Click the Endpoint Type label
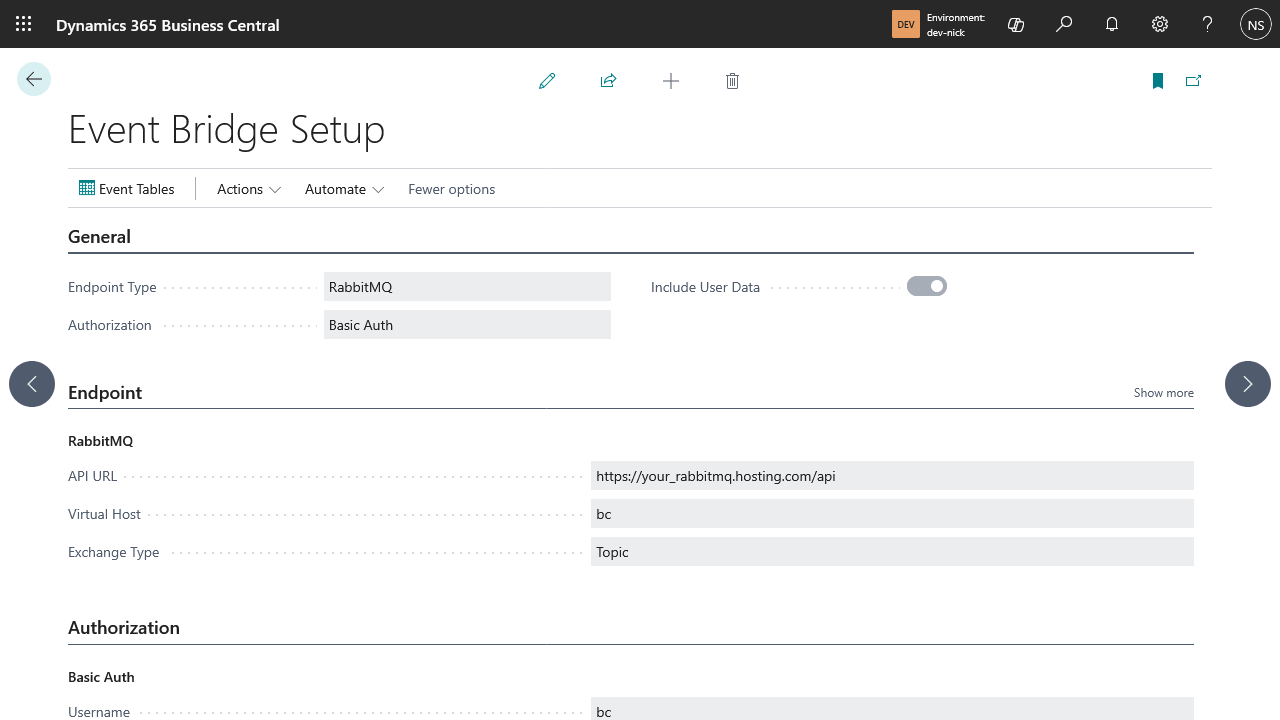The width and height of the screenshot is (1280, 720). (x=112, y=287)
